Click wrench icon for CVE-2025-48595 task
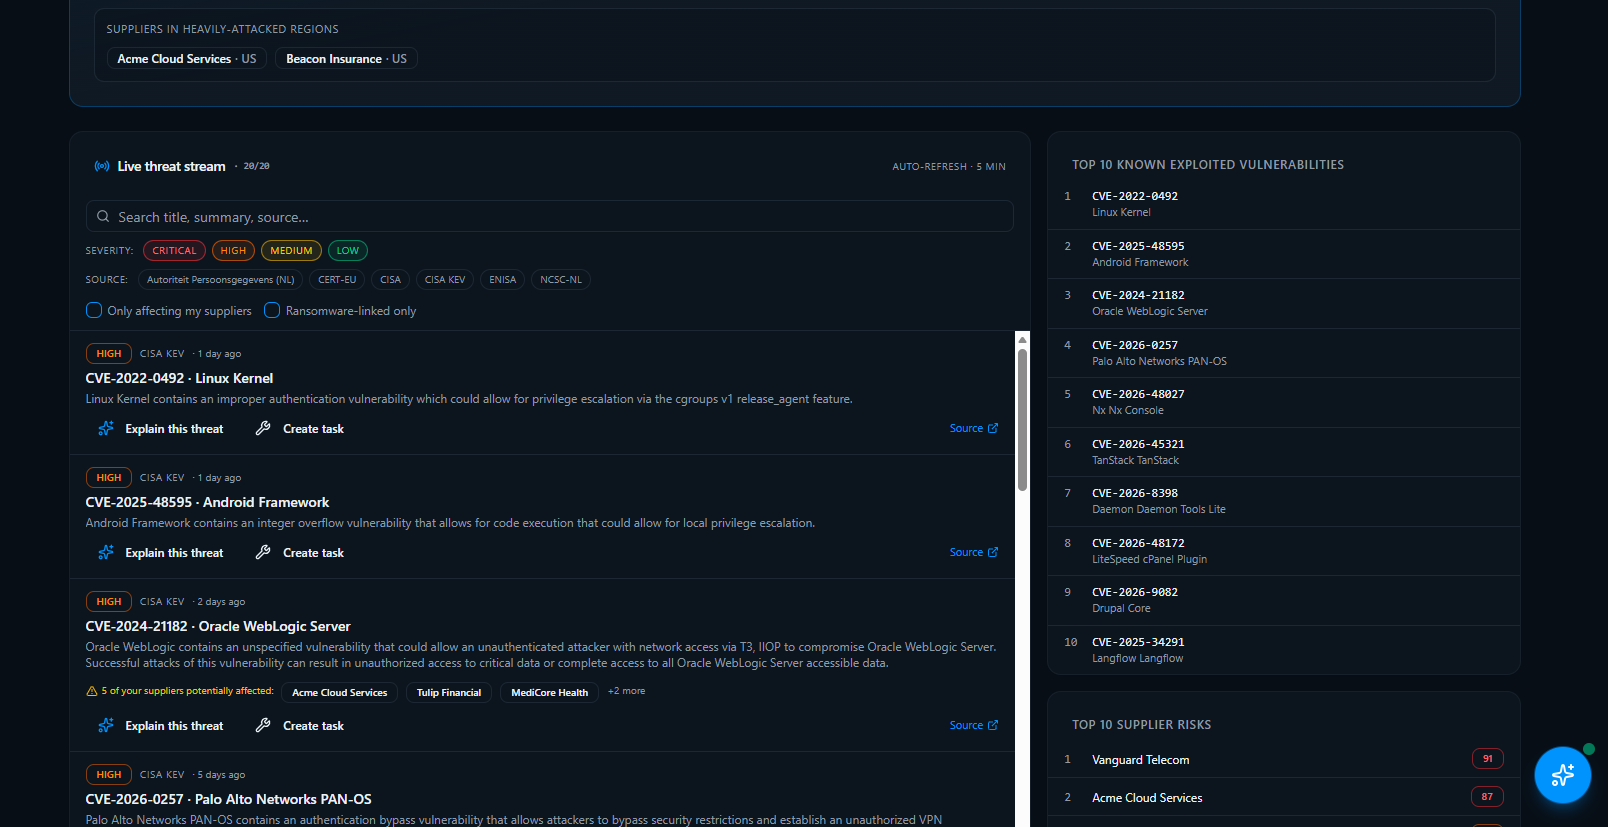This screenshot has height=827, width=1608. click(x=263, y=552)
